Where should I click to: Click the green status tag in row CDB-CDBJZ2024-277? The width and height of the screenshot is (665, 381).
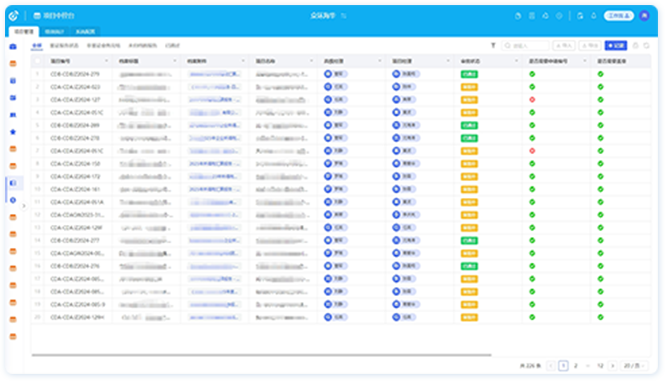pos(469,241)
